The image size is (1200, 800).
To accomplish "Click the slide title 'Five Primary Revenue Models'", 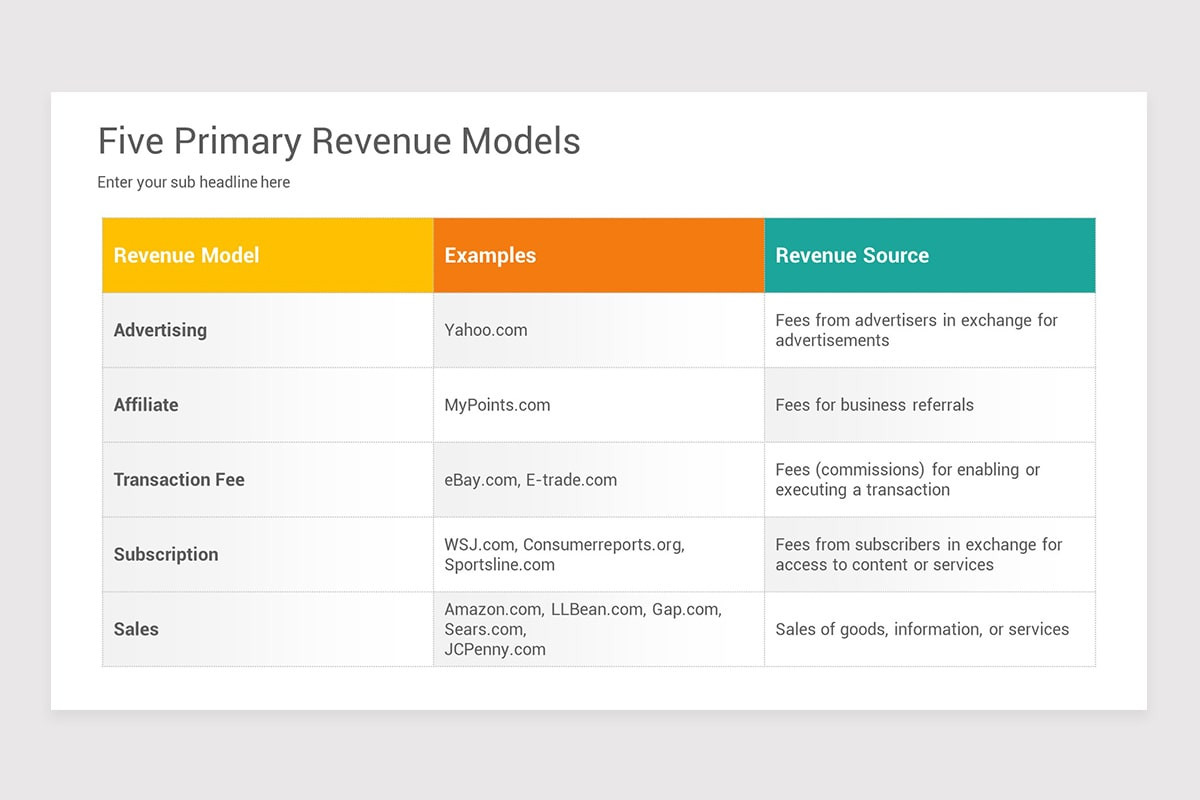I will coord(338,141).
